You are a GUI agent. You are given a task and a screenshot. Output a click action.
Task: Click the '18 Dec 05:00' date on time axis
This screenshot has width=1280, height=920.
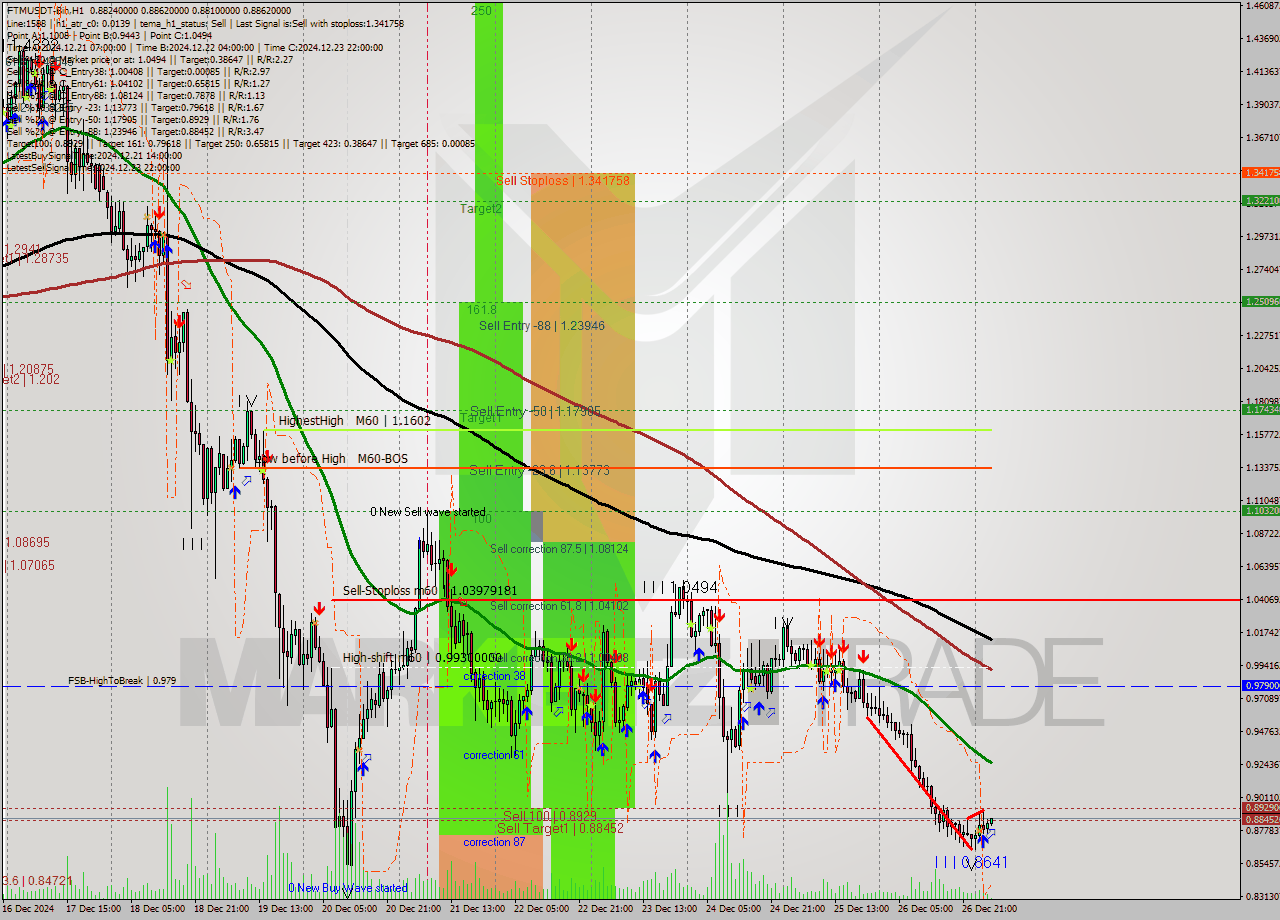[158, 909]
